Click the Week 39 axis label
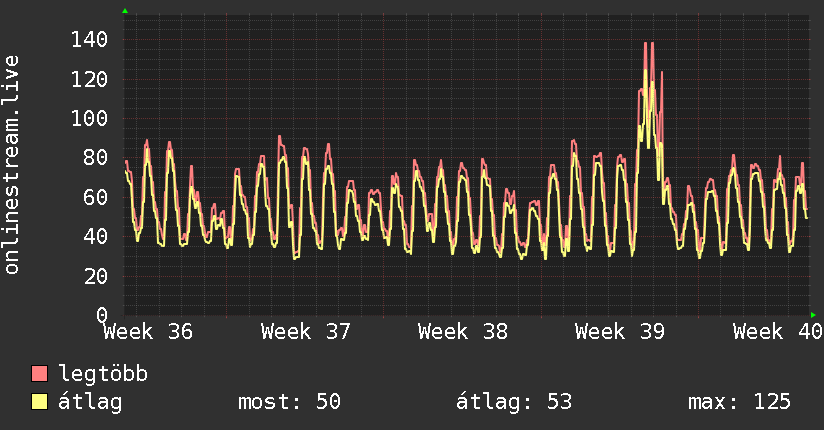This screenshot has height=430, width=824. tap(620, 332)
